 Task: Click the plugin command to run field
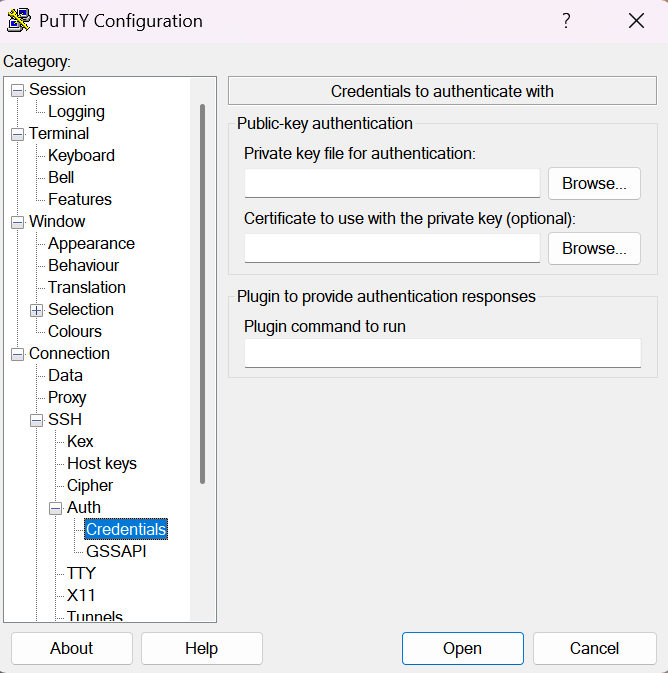click(443, 353)
